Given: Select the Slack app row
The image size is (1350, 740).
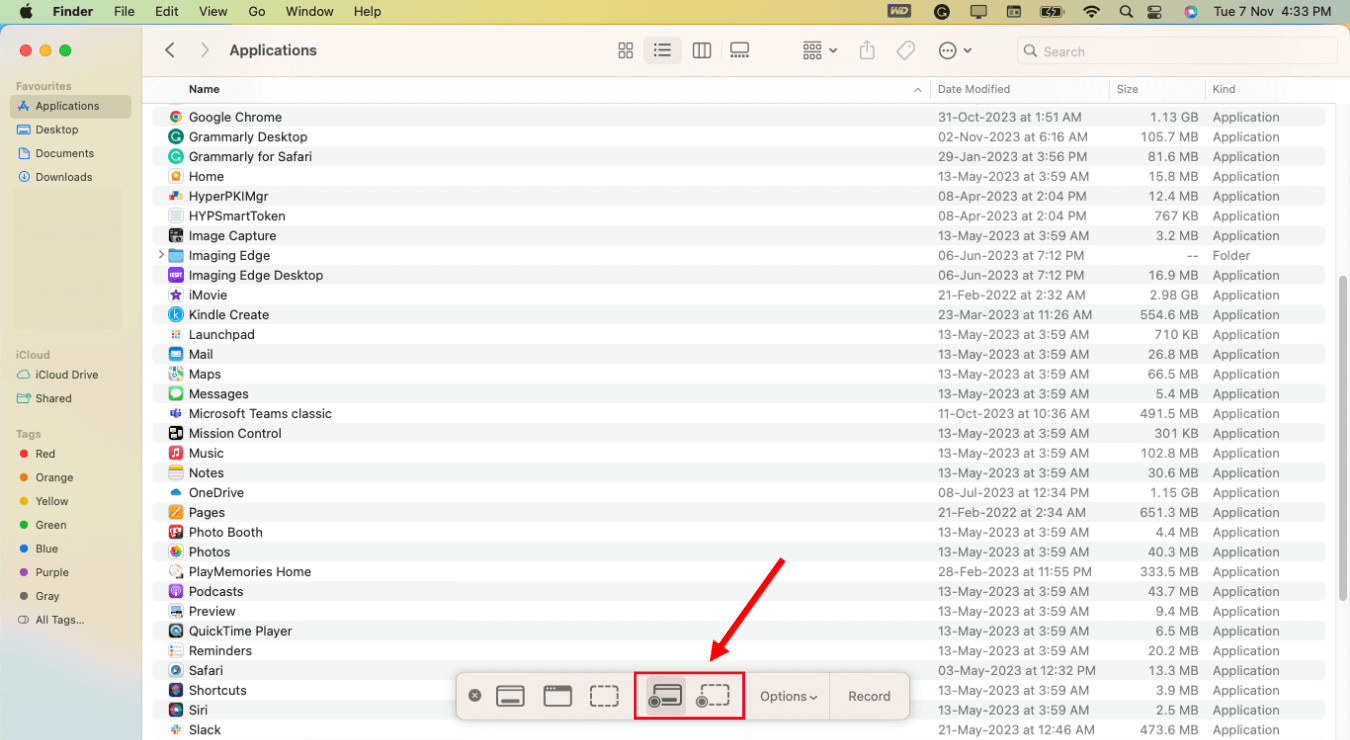Looking at the screenshot, I should coord(739,730).
